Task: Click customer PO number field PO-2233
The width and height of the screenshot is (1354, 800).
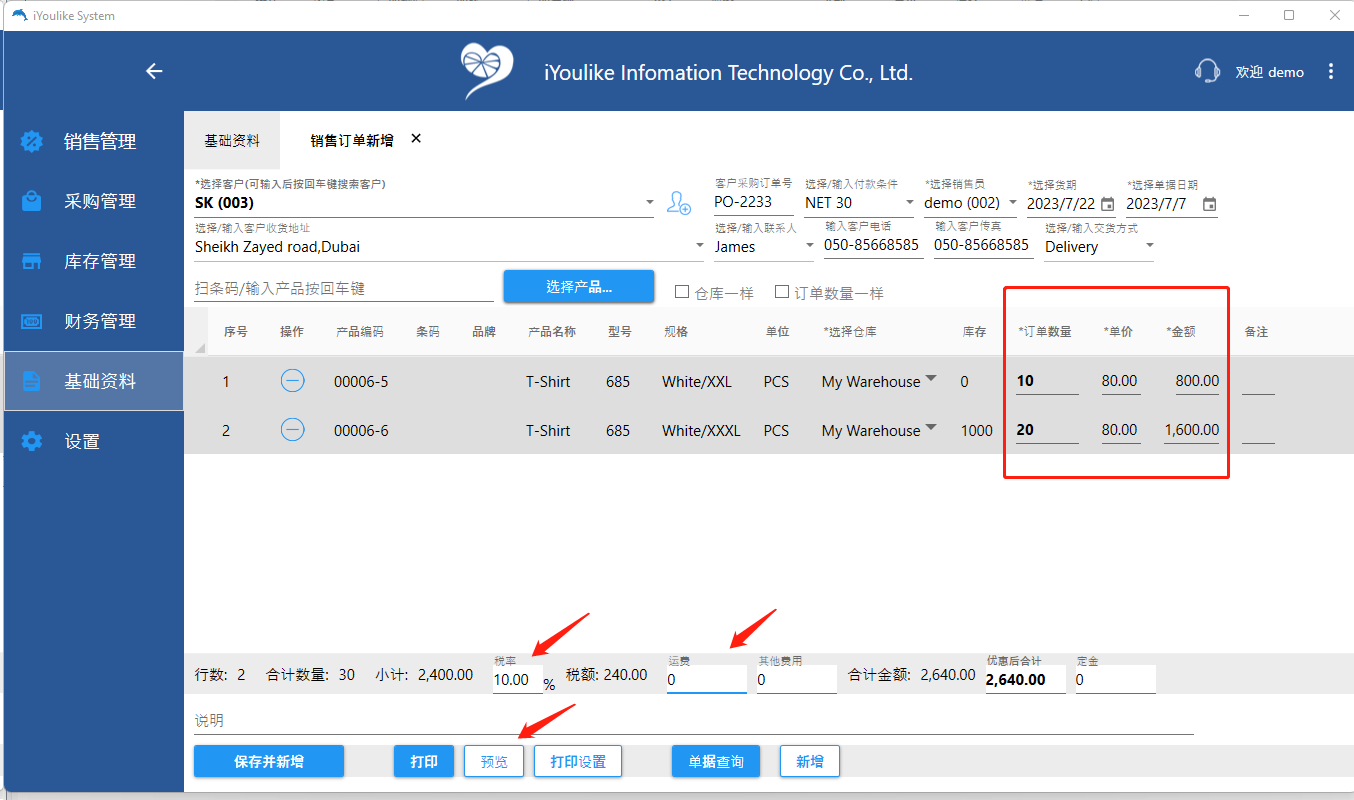Action: [x=754, y=202]
